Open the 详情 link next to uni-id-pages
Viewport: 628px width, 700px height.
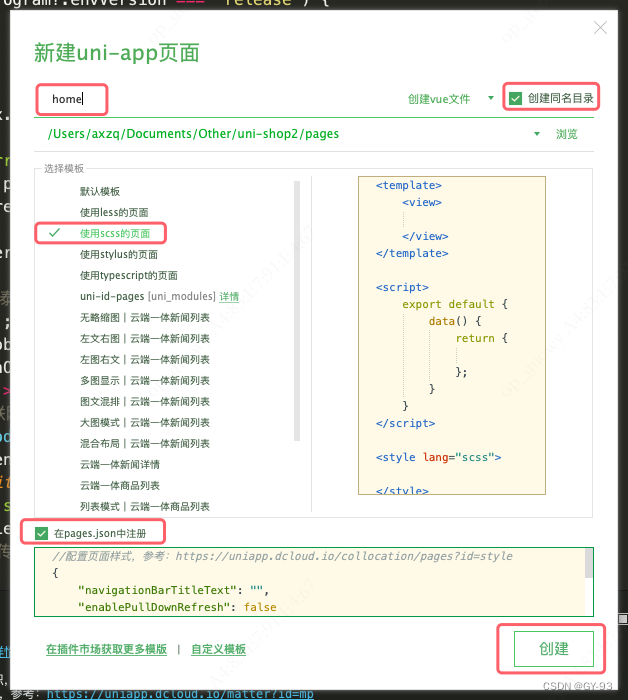pyautogui.click(x=229, y=296)
